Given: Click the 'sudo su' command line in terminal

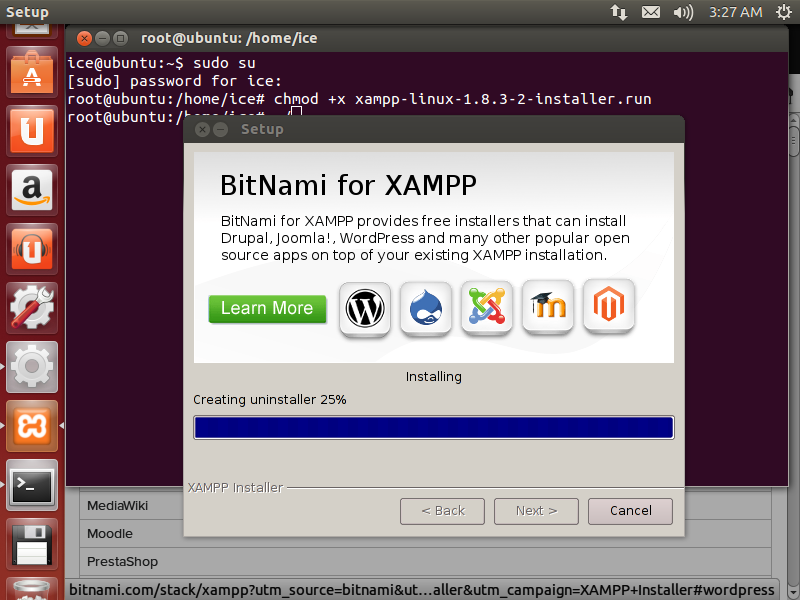Looking at the screenshot, I should point(161,63).
